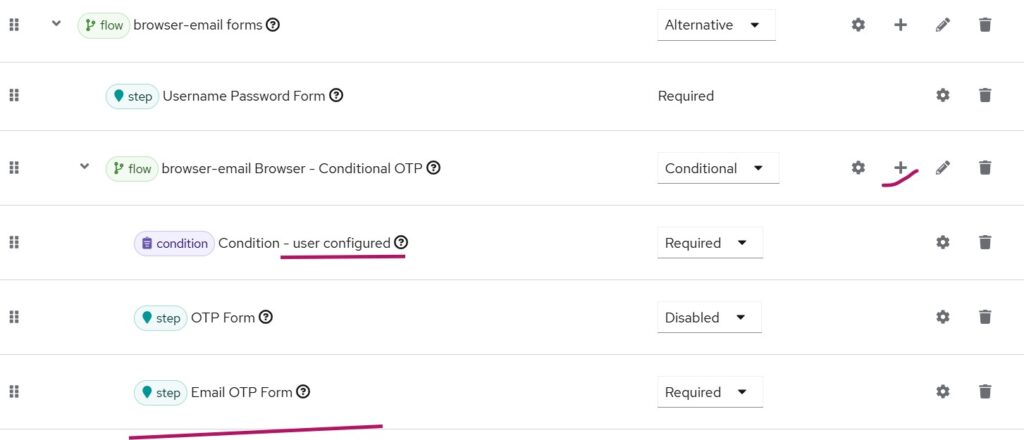Click the Email OTP Form step label

(241, 392)
